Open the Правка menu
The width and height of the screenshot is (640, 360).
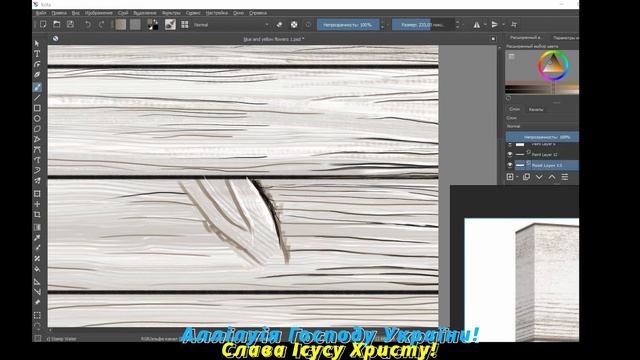tap(59, 13)
